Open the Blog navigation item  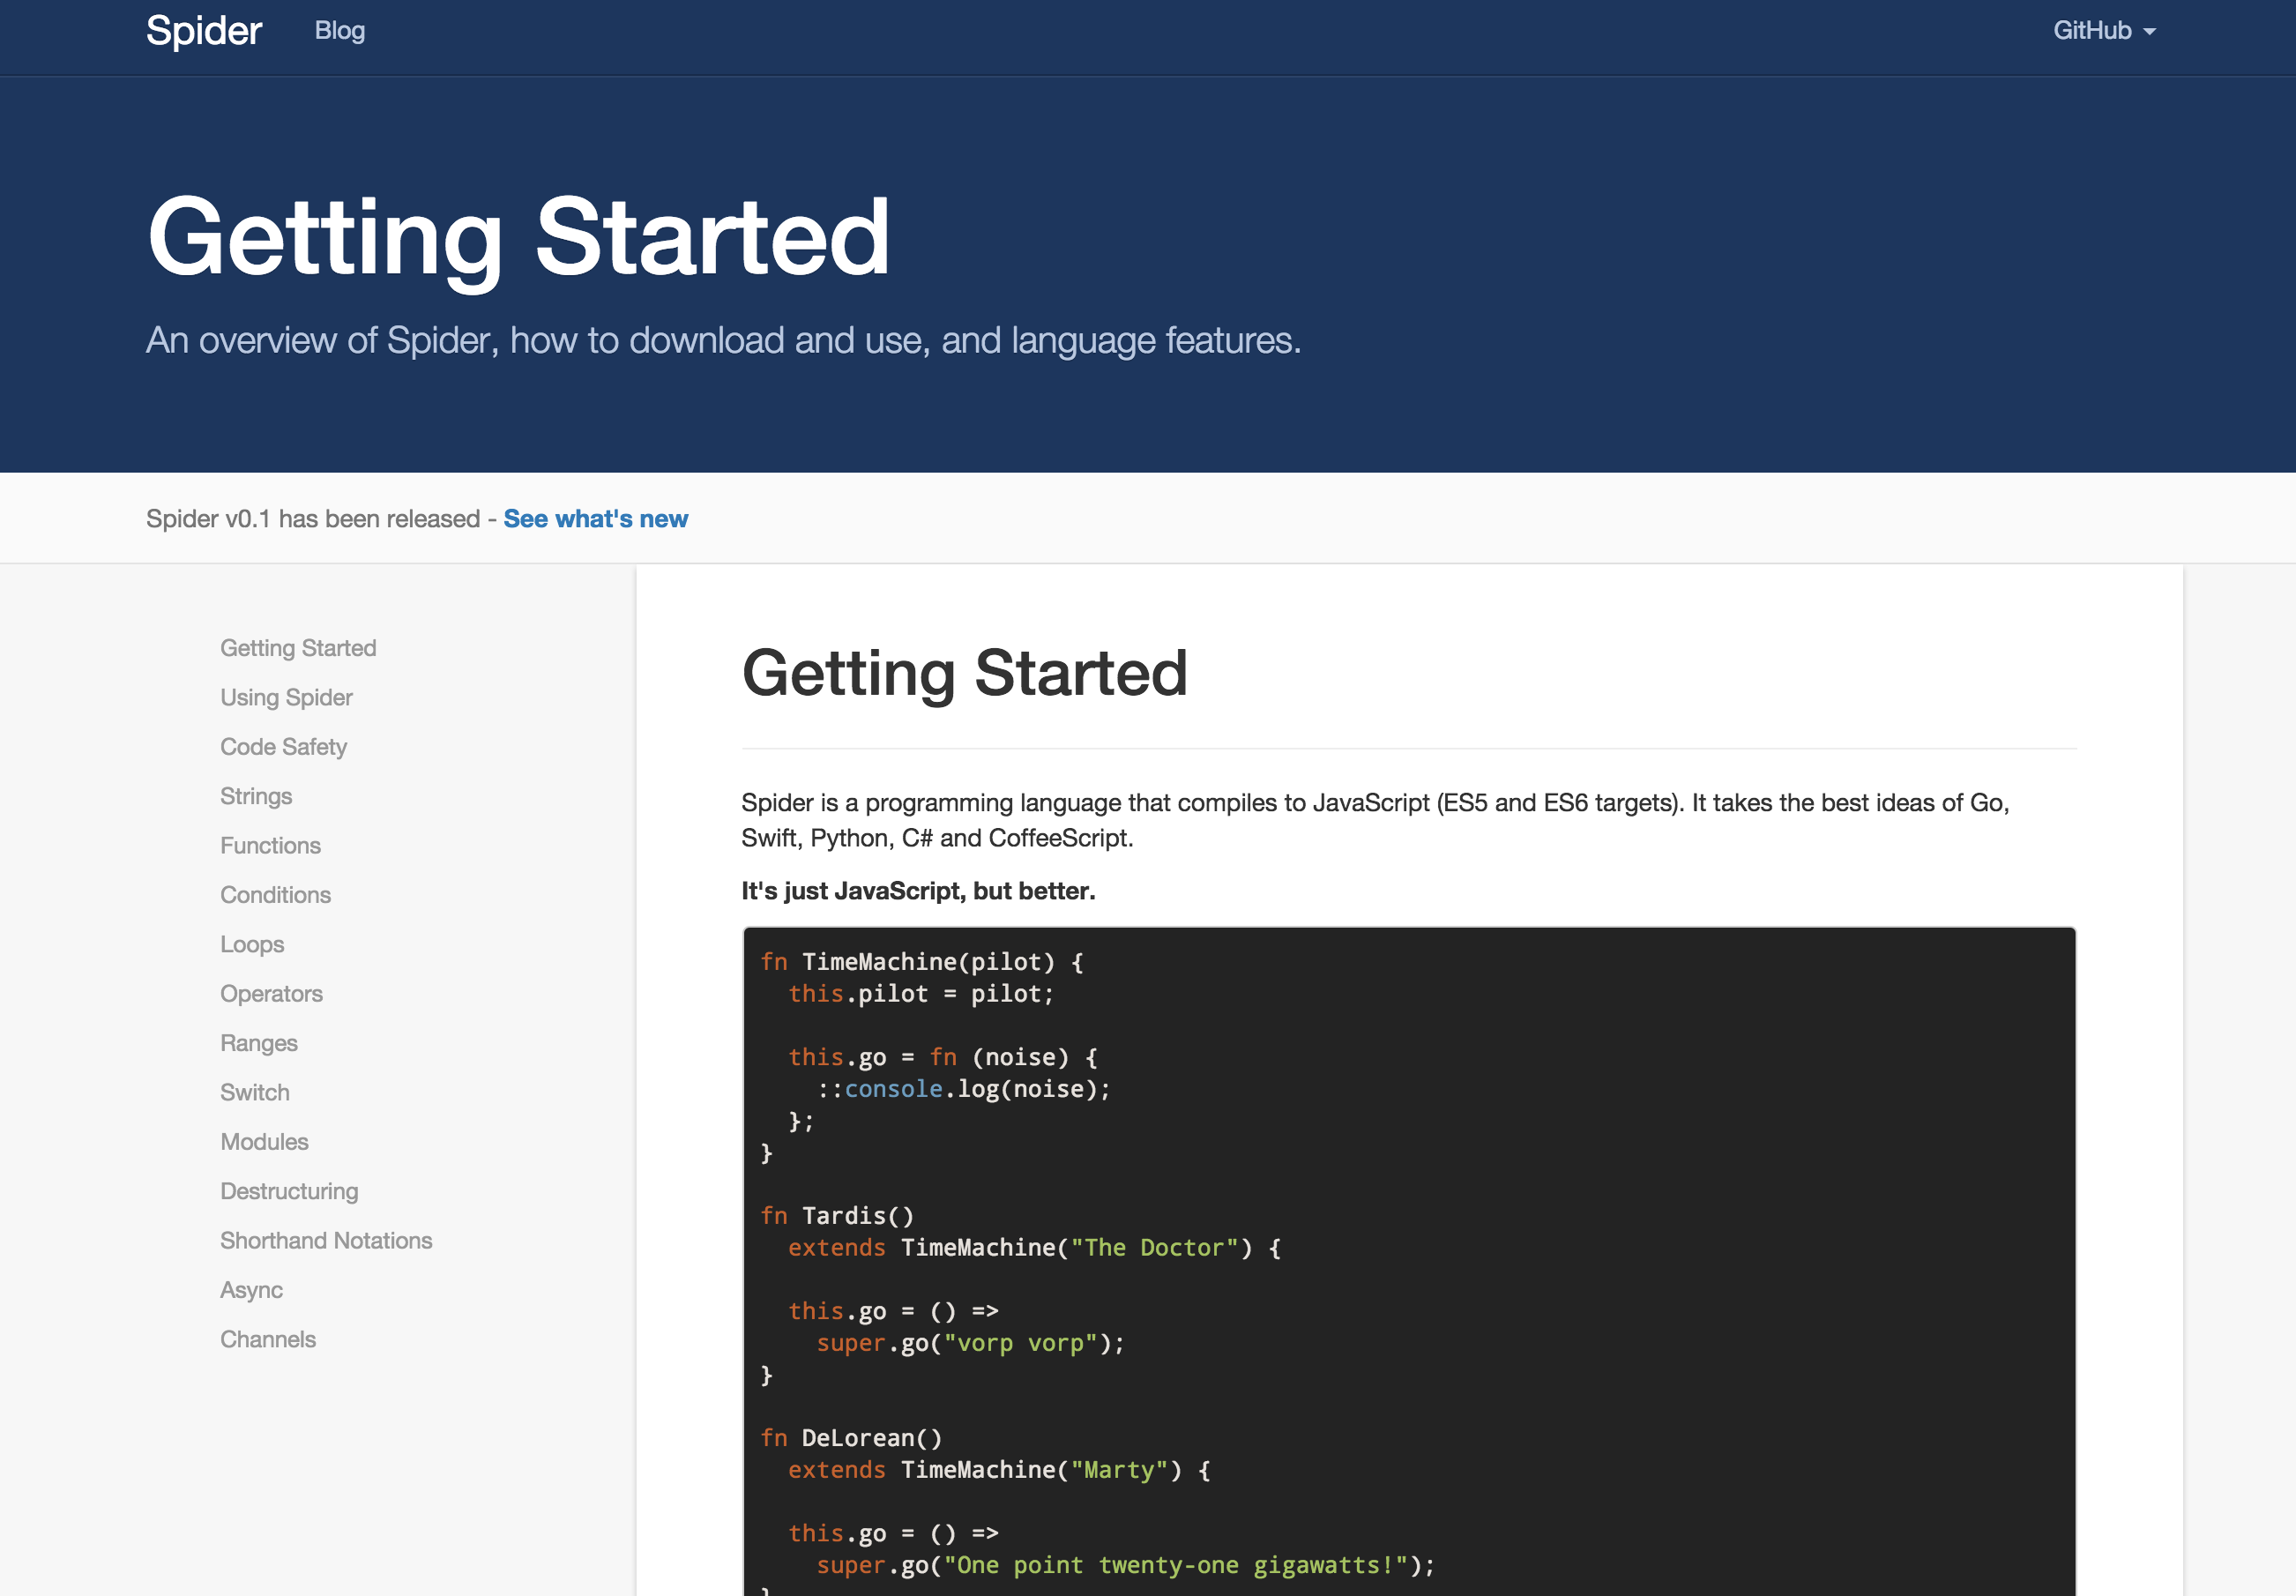coord(339,31)
